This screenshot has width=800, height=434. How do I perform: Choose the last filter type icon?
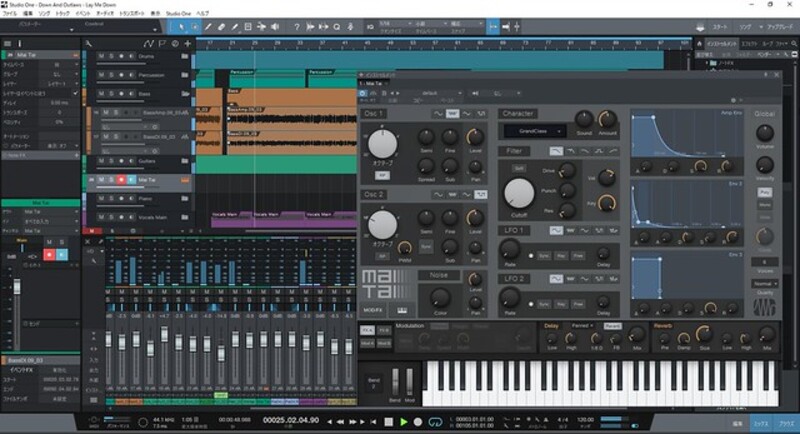613,151
